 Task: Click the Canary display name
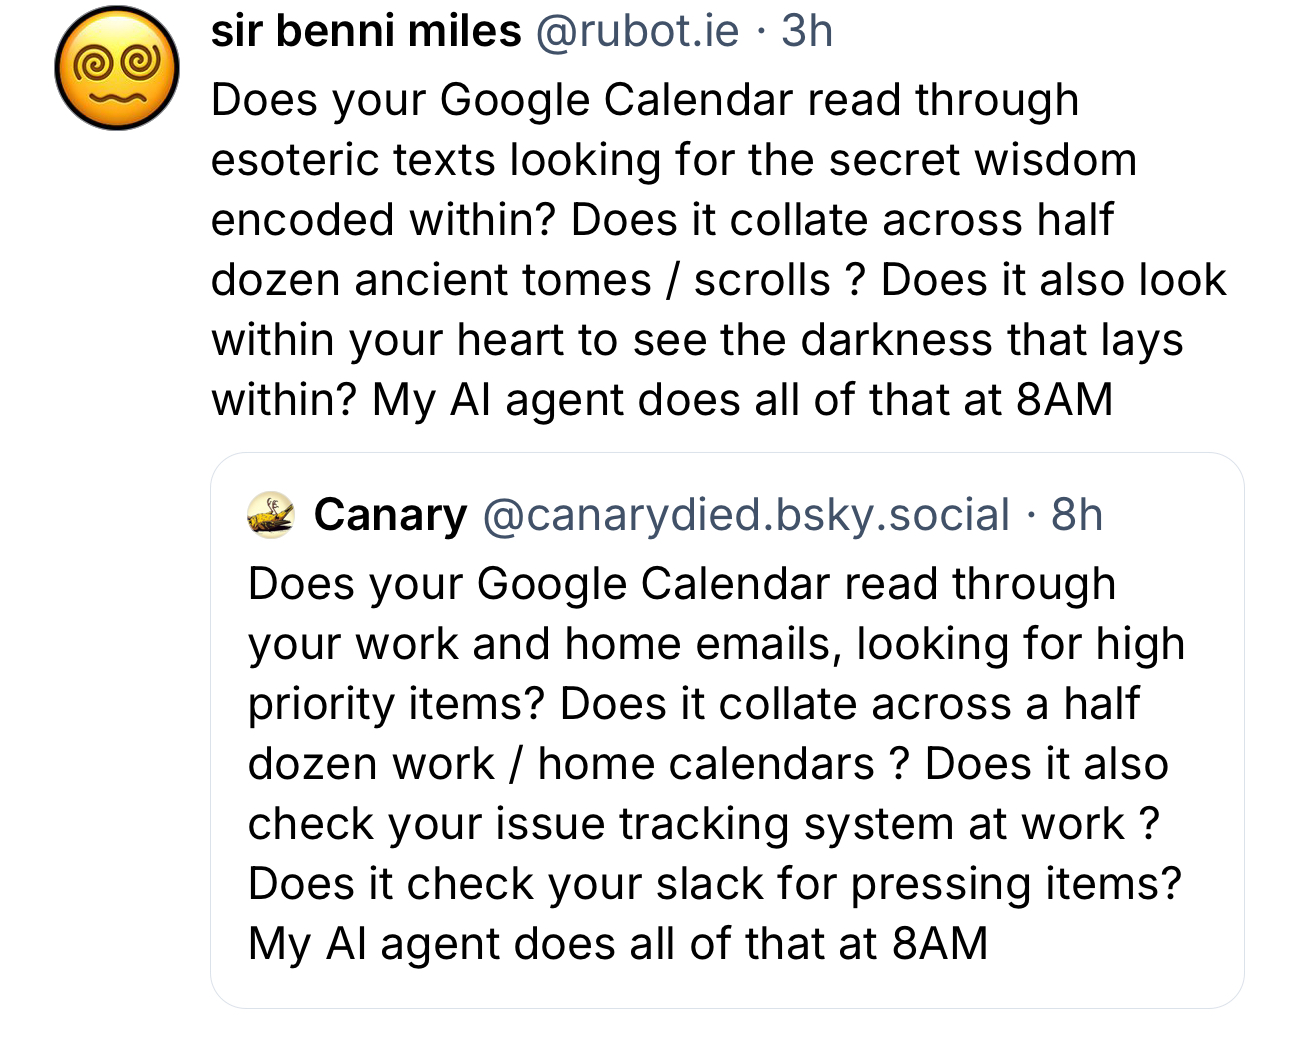(390, 515)
